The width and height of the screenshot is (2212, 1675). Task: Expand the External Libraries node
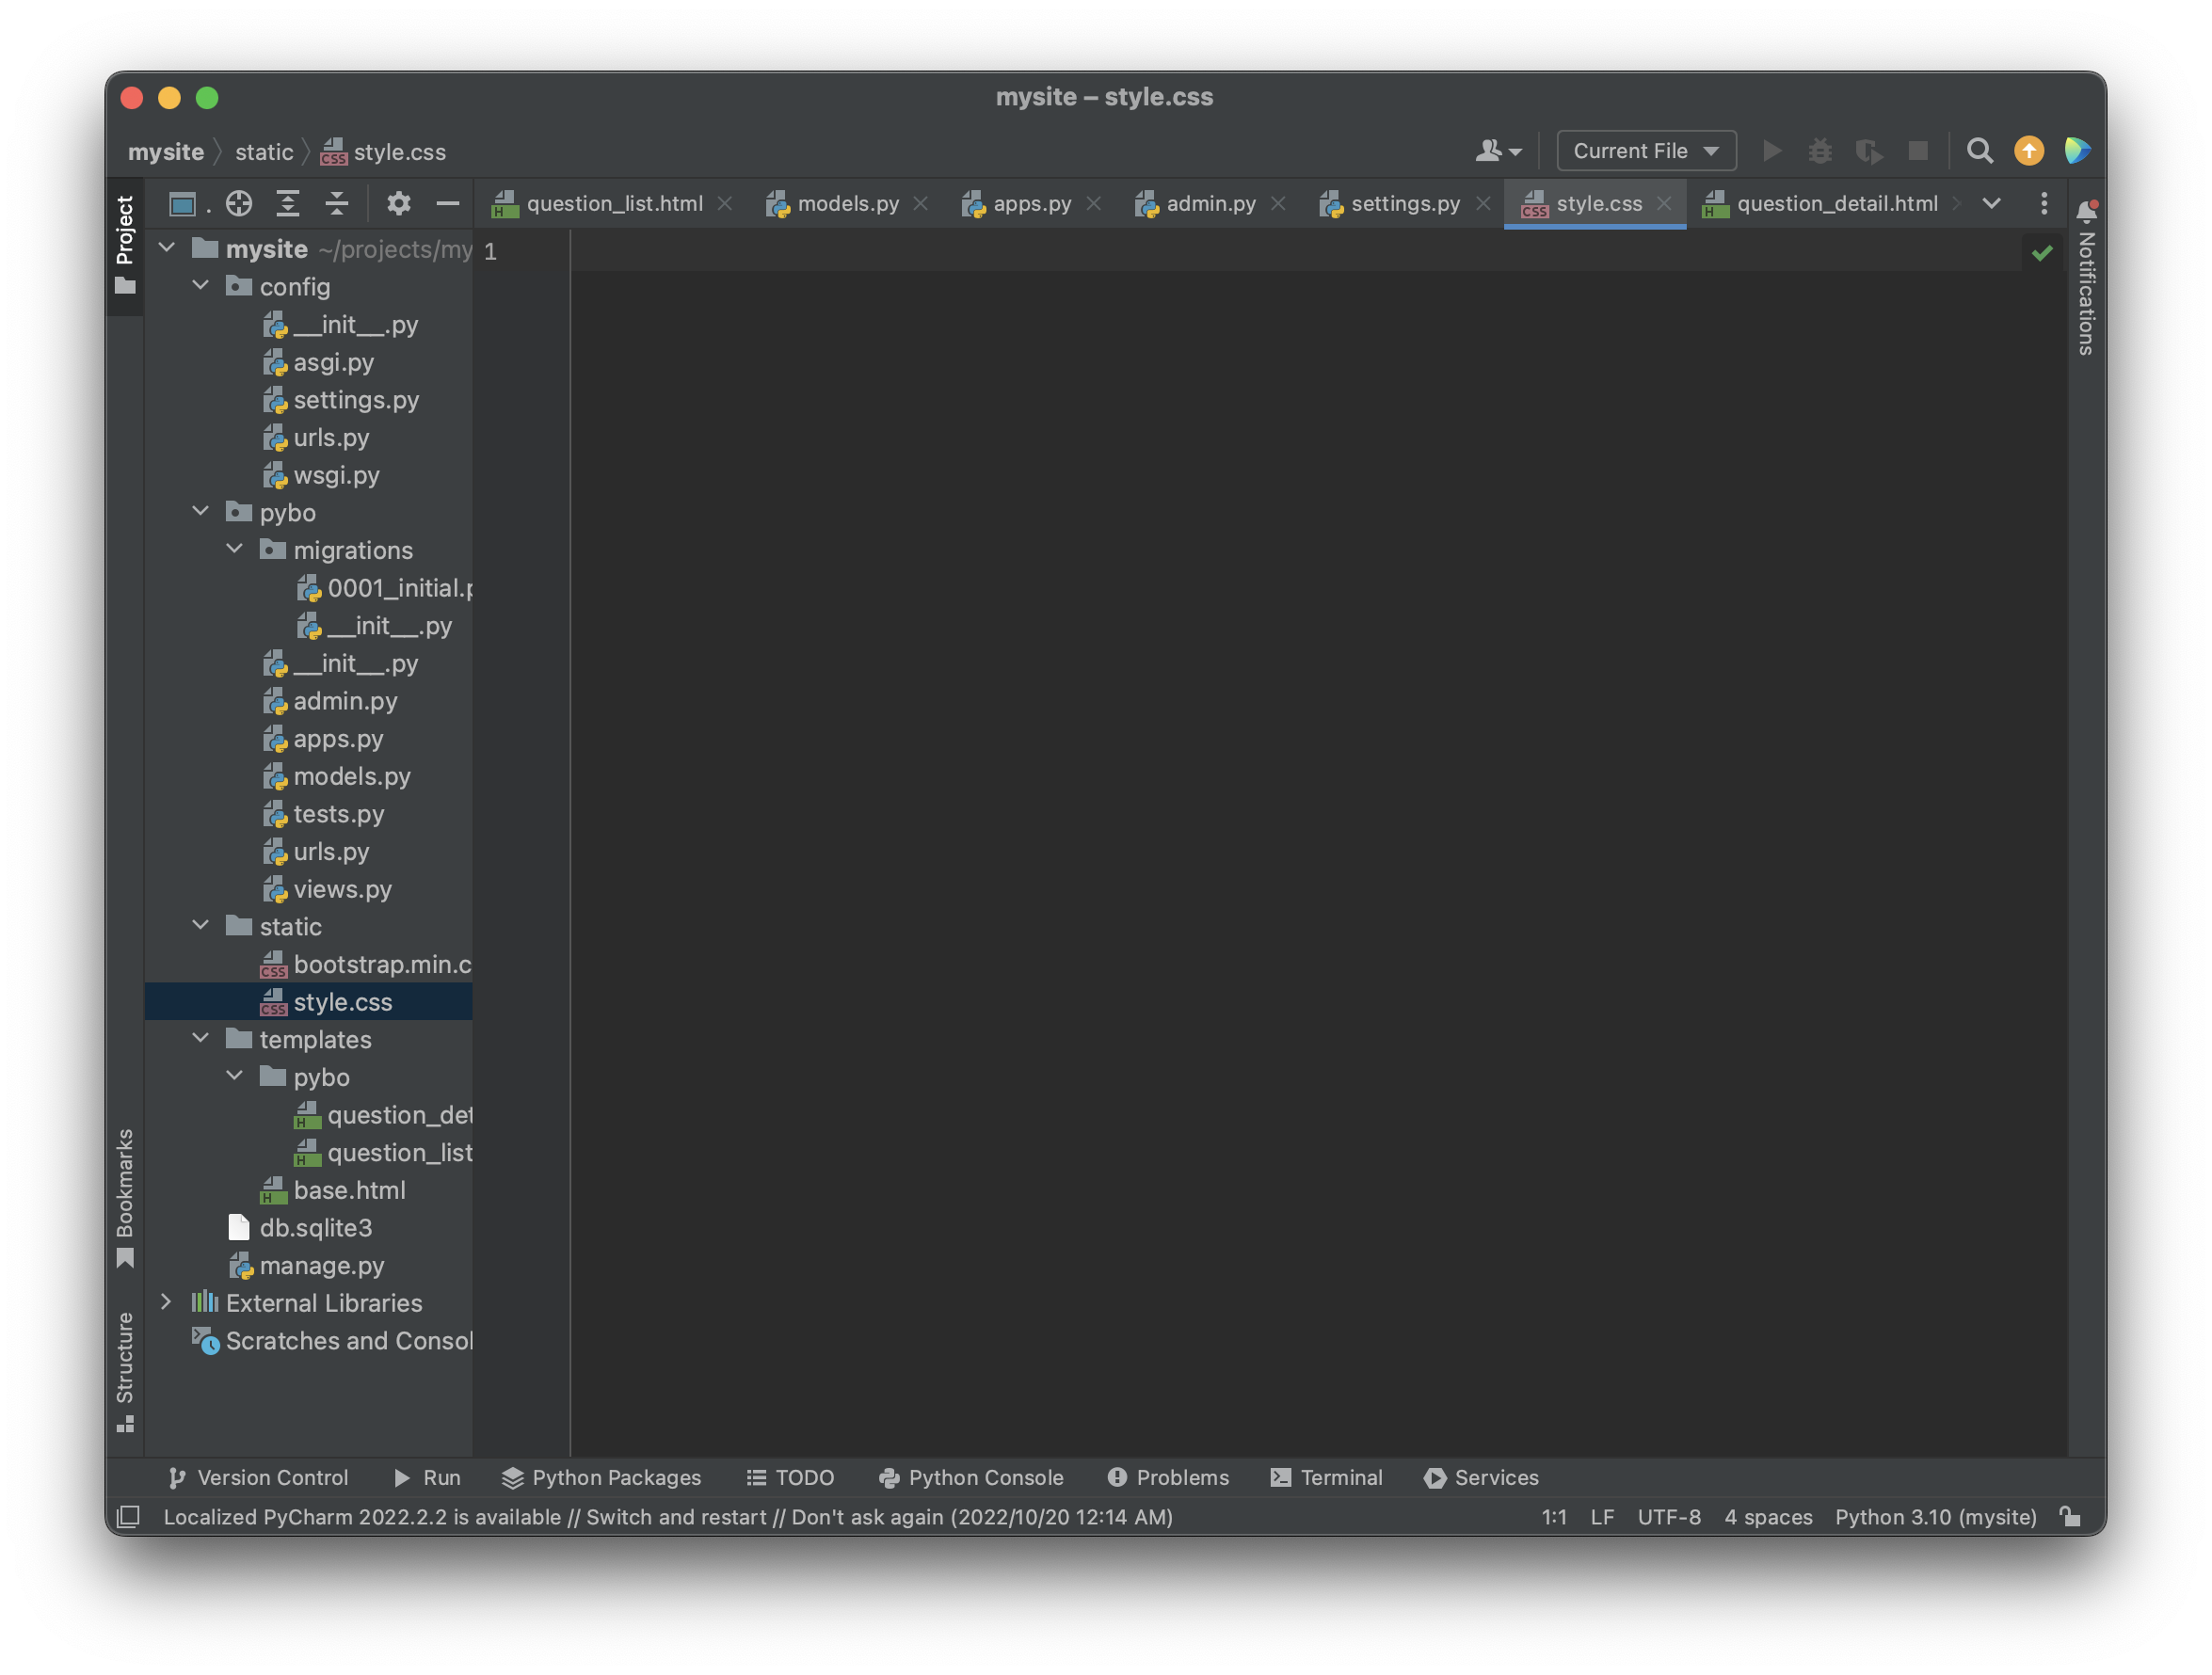tap(167, 1302)
